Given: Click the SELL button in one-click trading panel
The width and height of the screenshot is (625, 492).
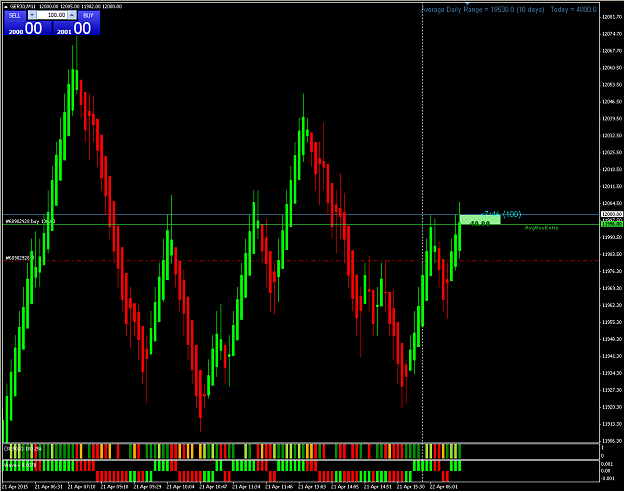Looking at the screenshot, I should point(15,15).
